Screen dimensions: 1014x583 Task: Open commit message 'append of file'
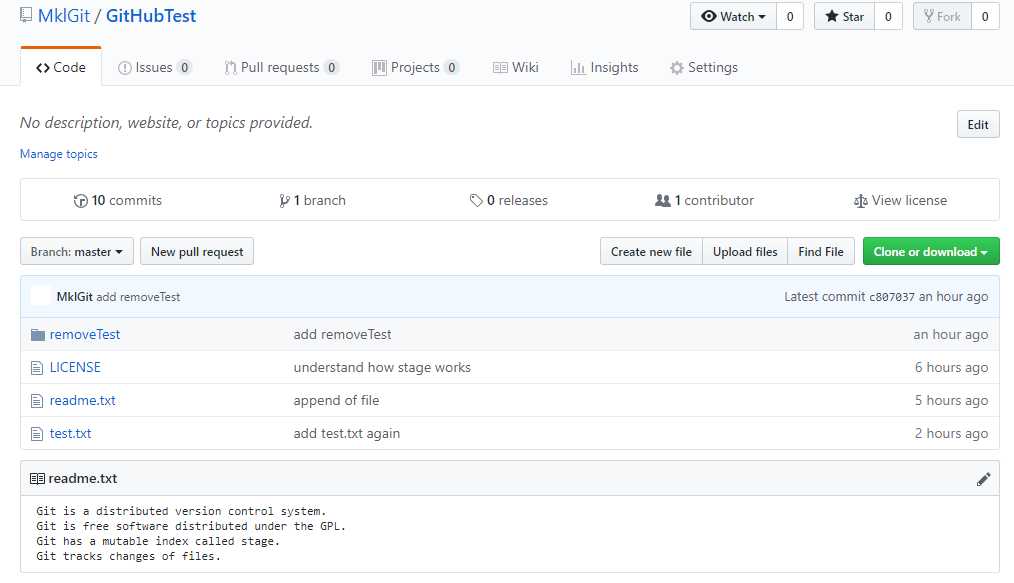[336, 401]
